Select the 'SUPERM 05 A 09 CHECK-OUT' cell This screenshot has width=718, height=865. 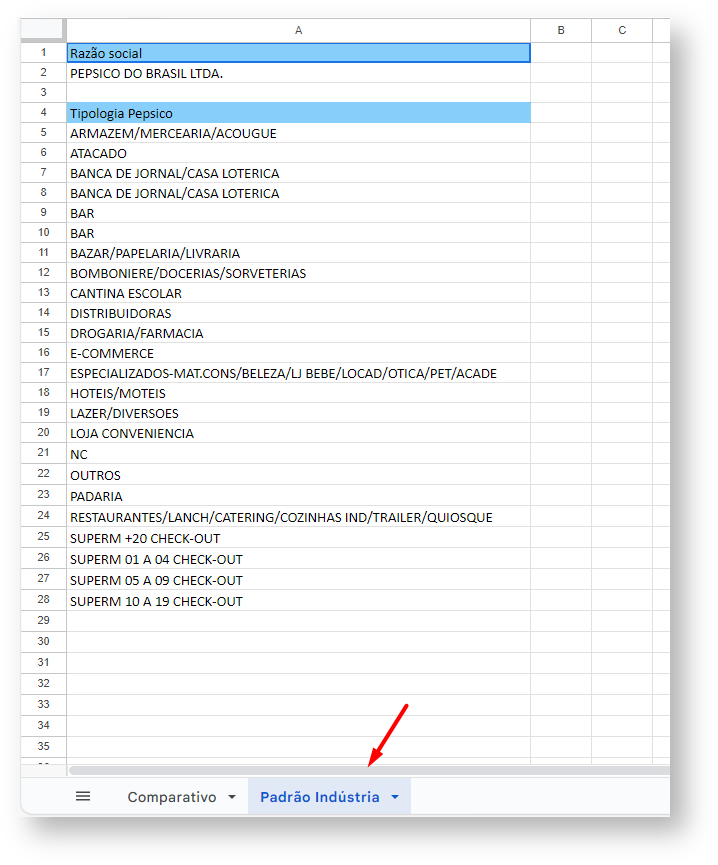pos(298,579)
